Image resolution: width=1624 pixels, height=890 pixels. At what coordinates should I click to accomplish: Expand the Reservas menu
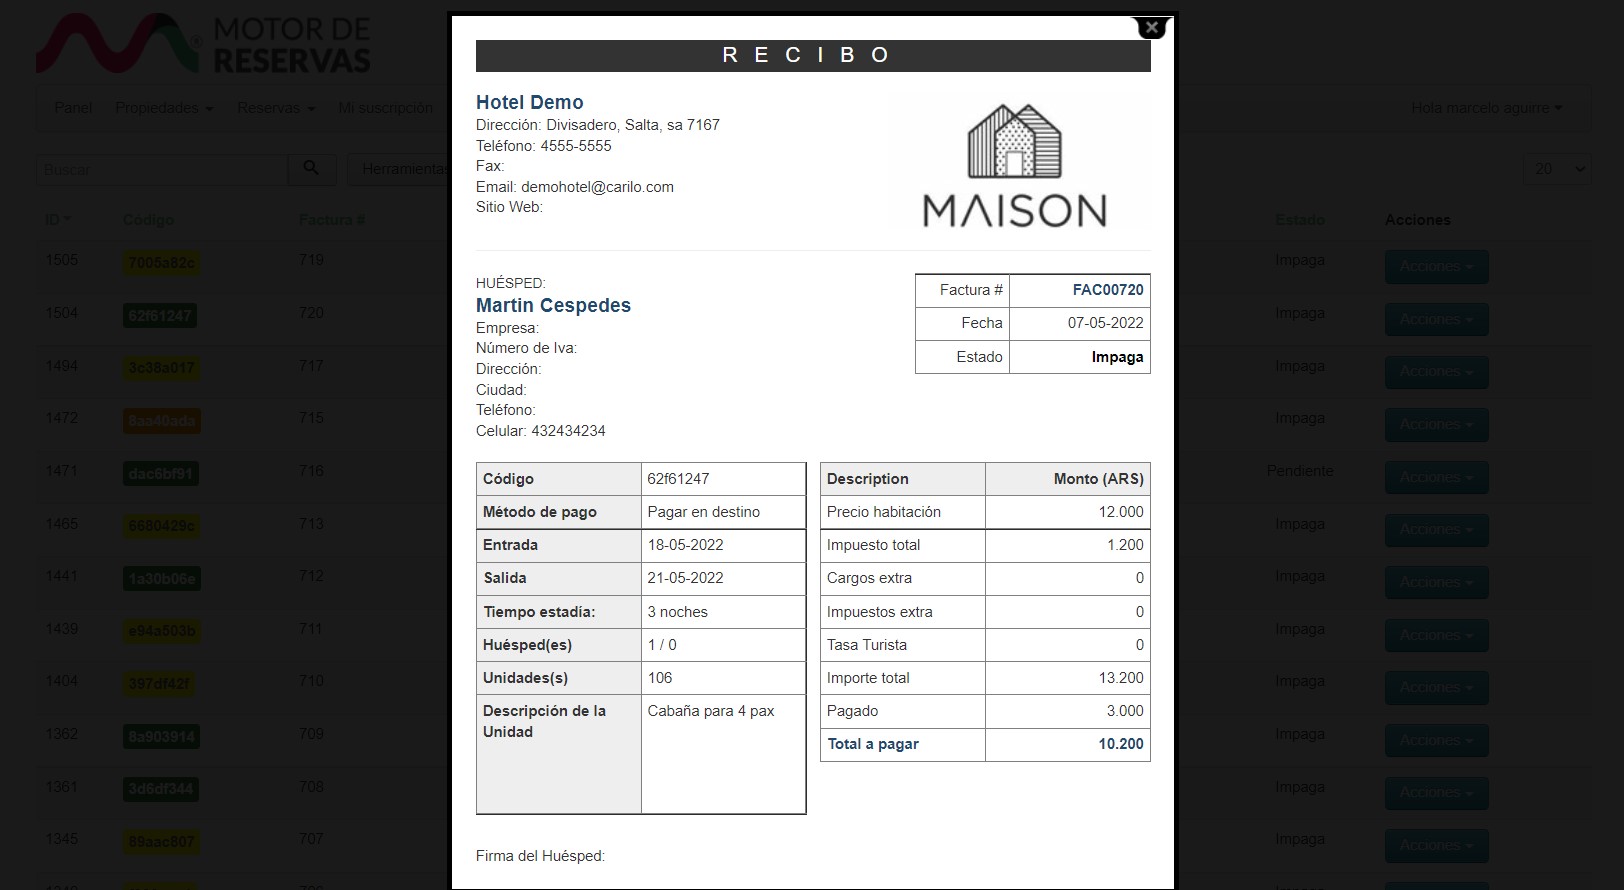point(276,108)
